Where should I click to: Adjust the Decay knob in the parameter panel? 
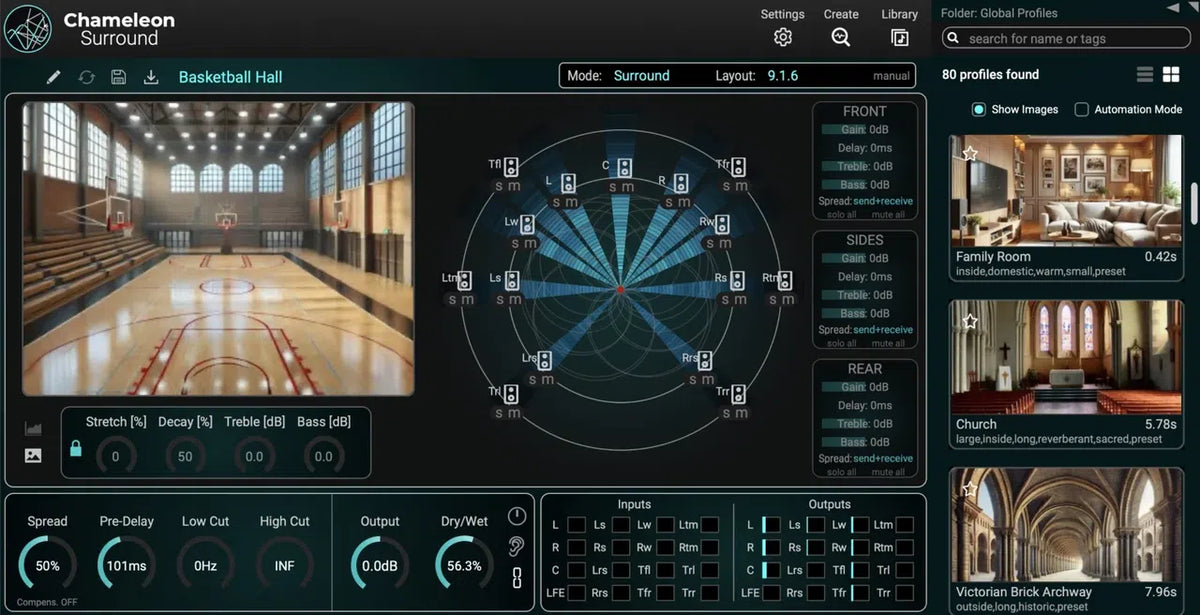point(184,454)
